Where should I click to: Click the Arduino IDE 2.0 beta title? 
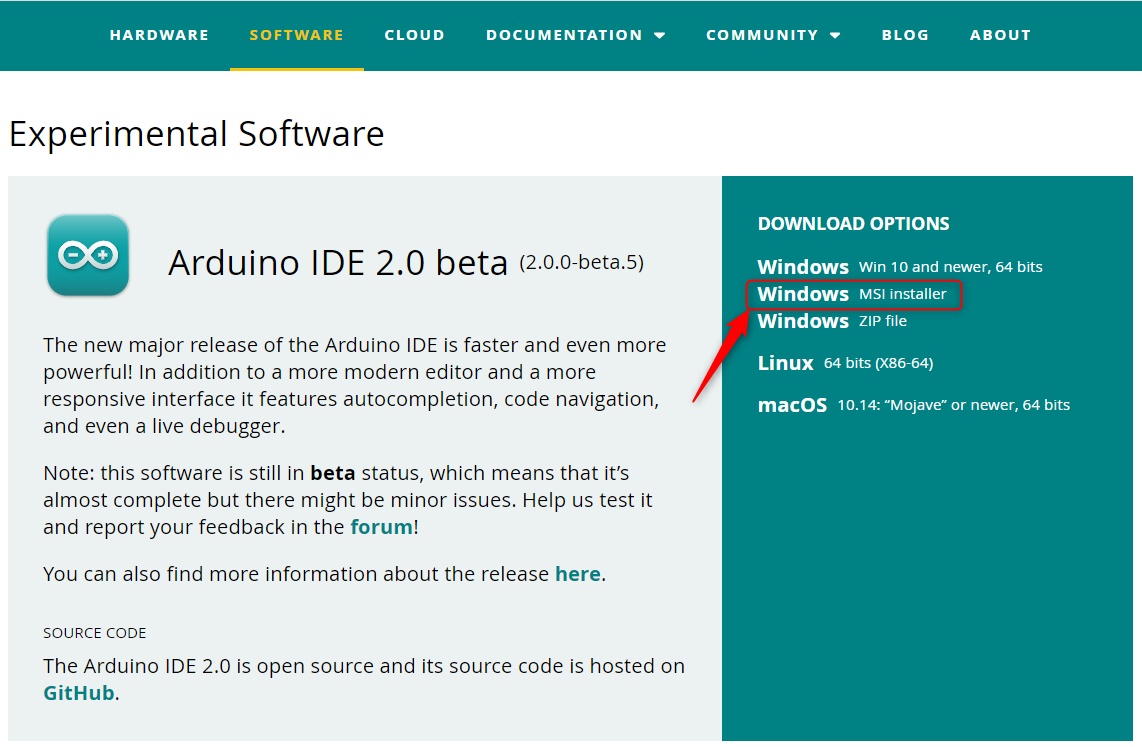pos(338,263)
